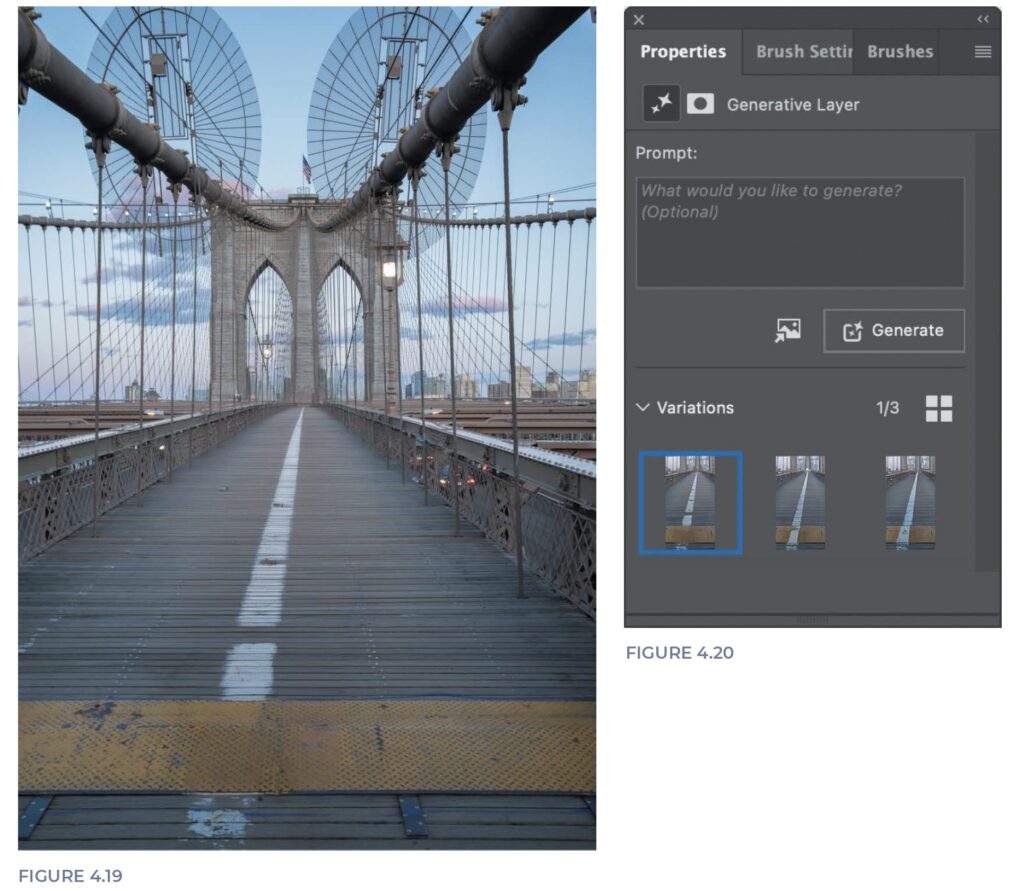Click the reference image icon beside Generate

(787, 331)
